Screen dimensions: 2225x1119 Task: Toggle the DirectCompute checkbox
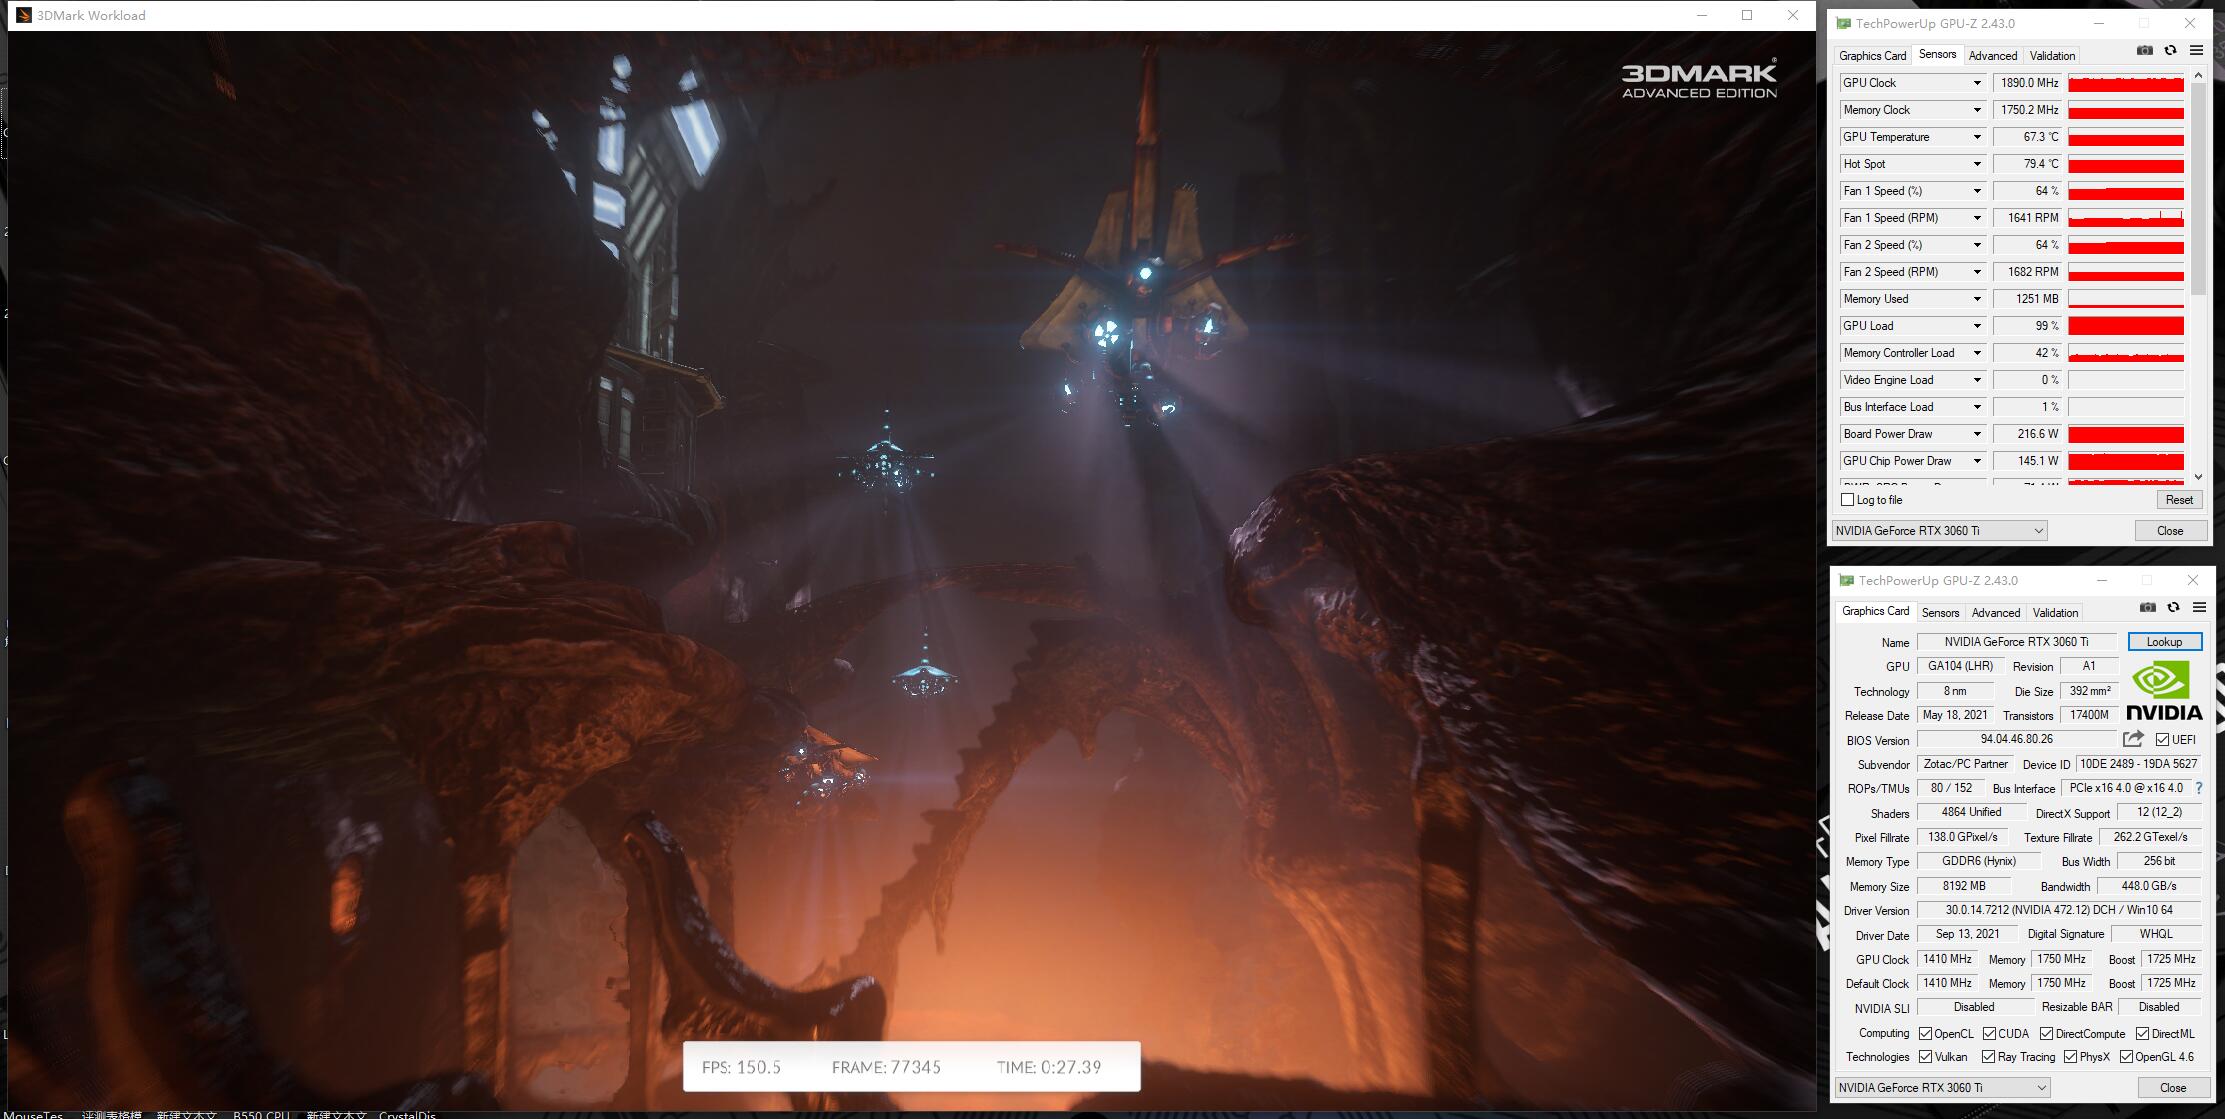coord(2046,1034)
